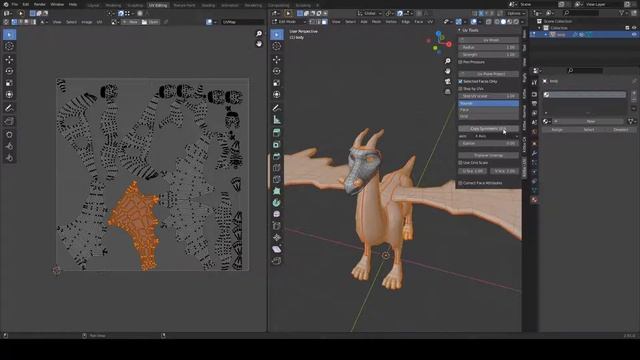Open the outliner filter dropdown
The image size is (640, 360).
(x=624, y=13)
